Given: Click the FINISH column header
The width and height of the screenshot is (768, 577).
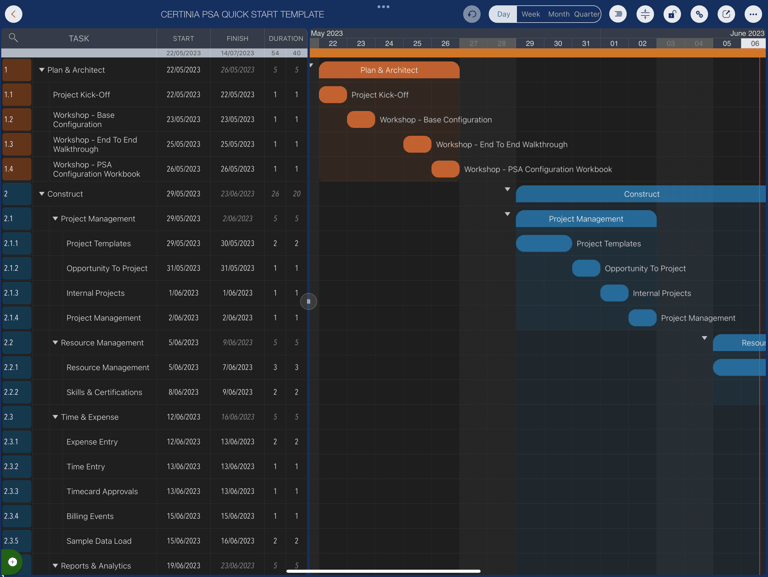Looking at the screenshot, I should 237,38.
